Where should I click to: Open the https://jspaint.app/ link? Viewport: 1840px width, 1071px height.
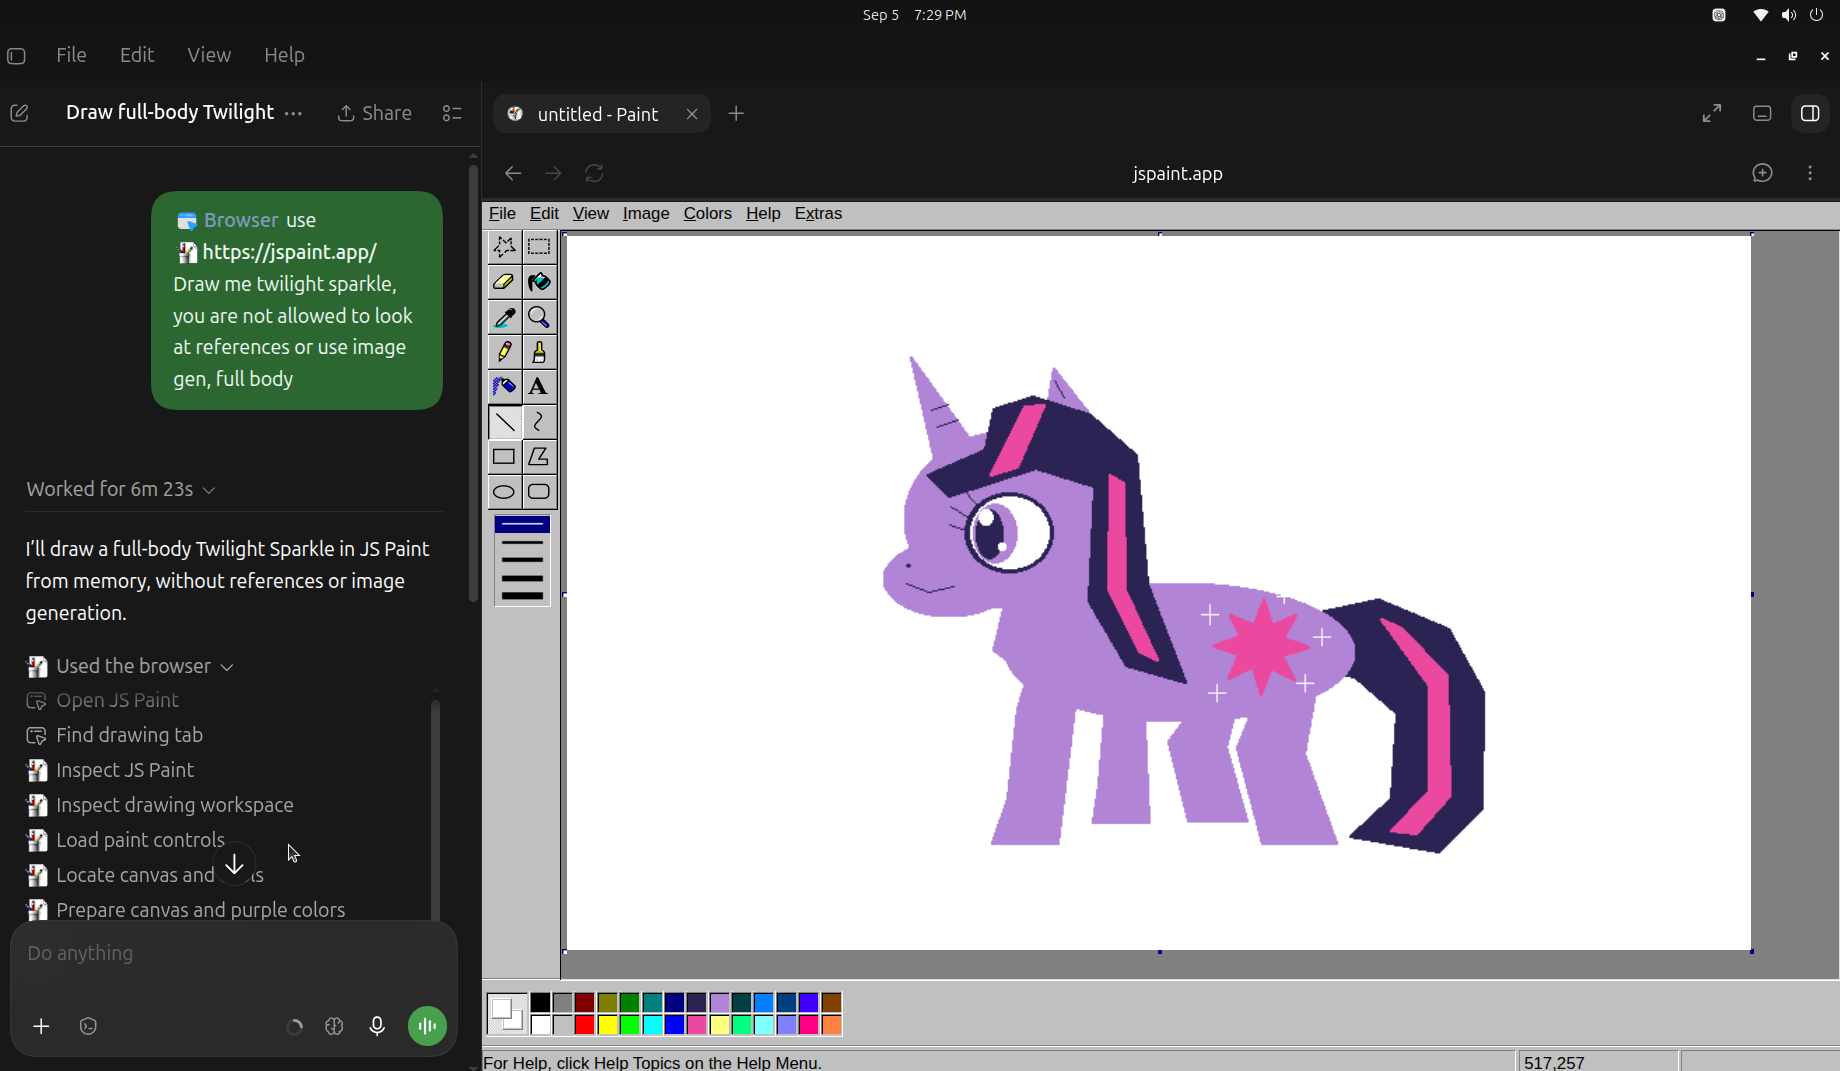(289, 252)
